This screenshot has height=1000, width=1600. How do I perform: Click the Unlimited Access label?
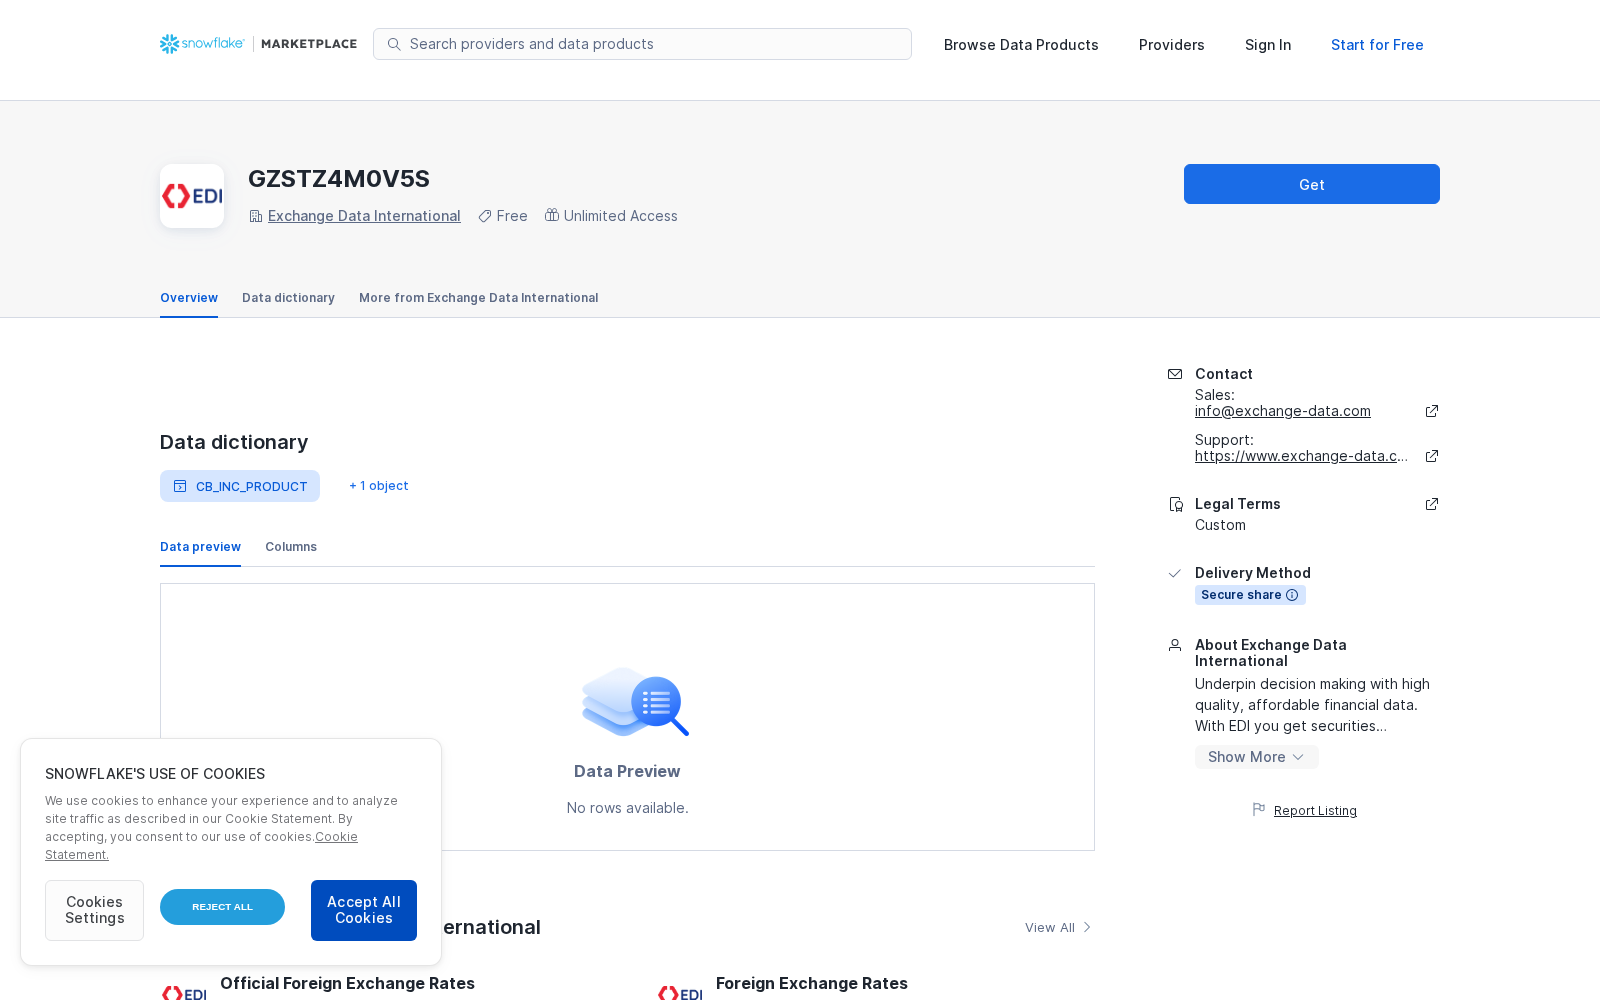click(x=620, y=216)
